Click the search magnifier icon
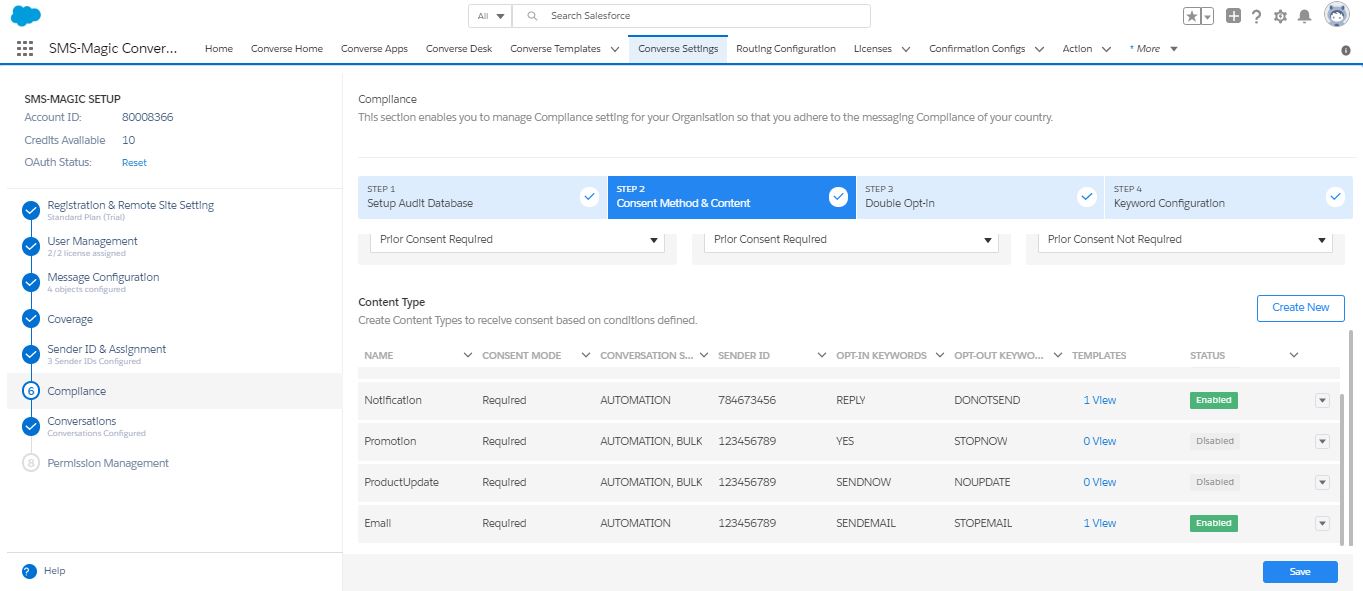 tap(532, 16)
